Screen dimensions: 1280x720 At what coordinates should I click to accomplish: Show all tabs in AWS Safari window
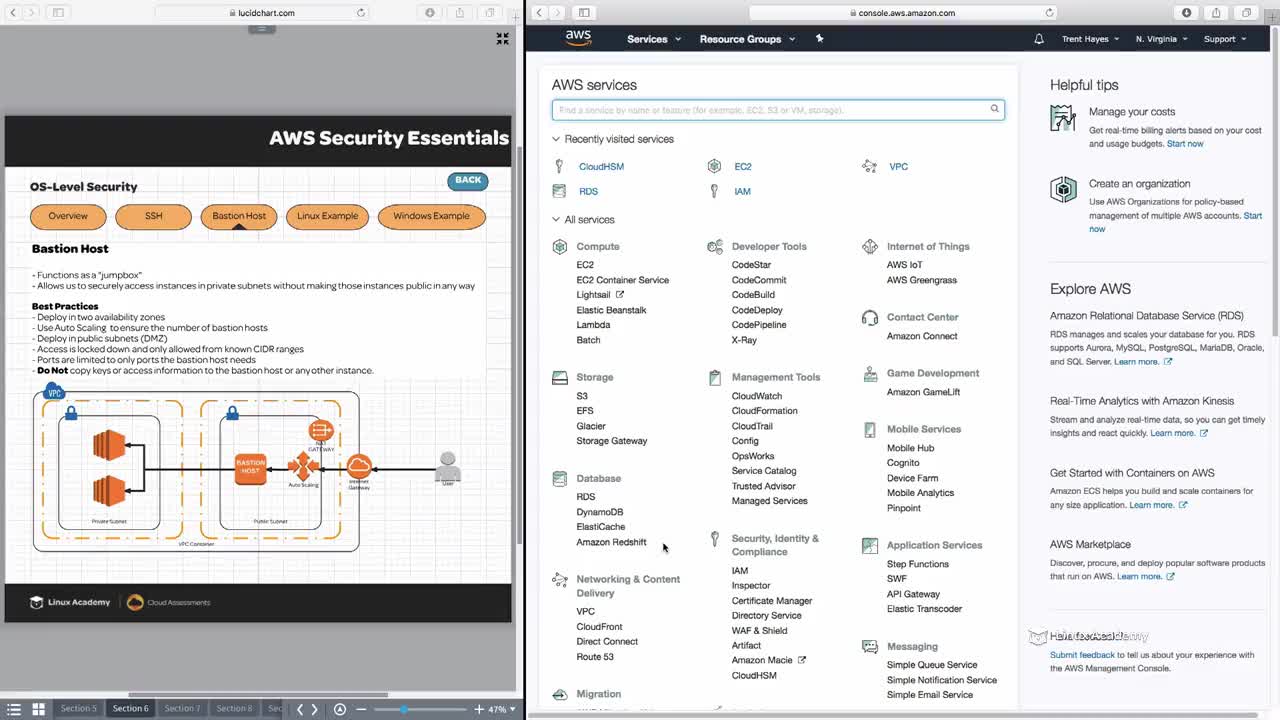point(1246,13)
